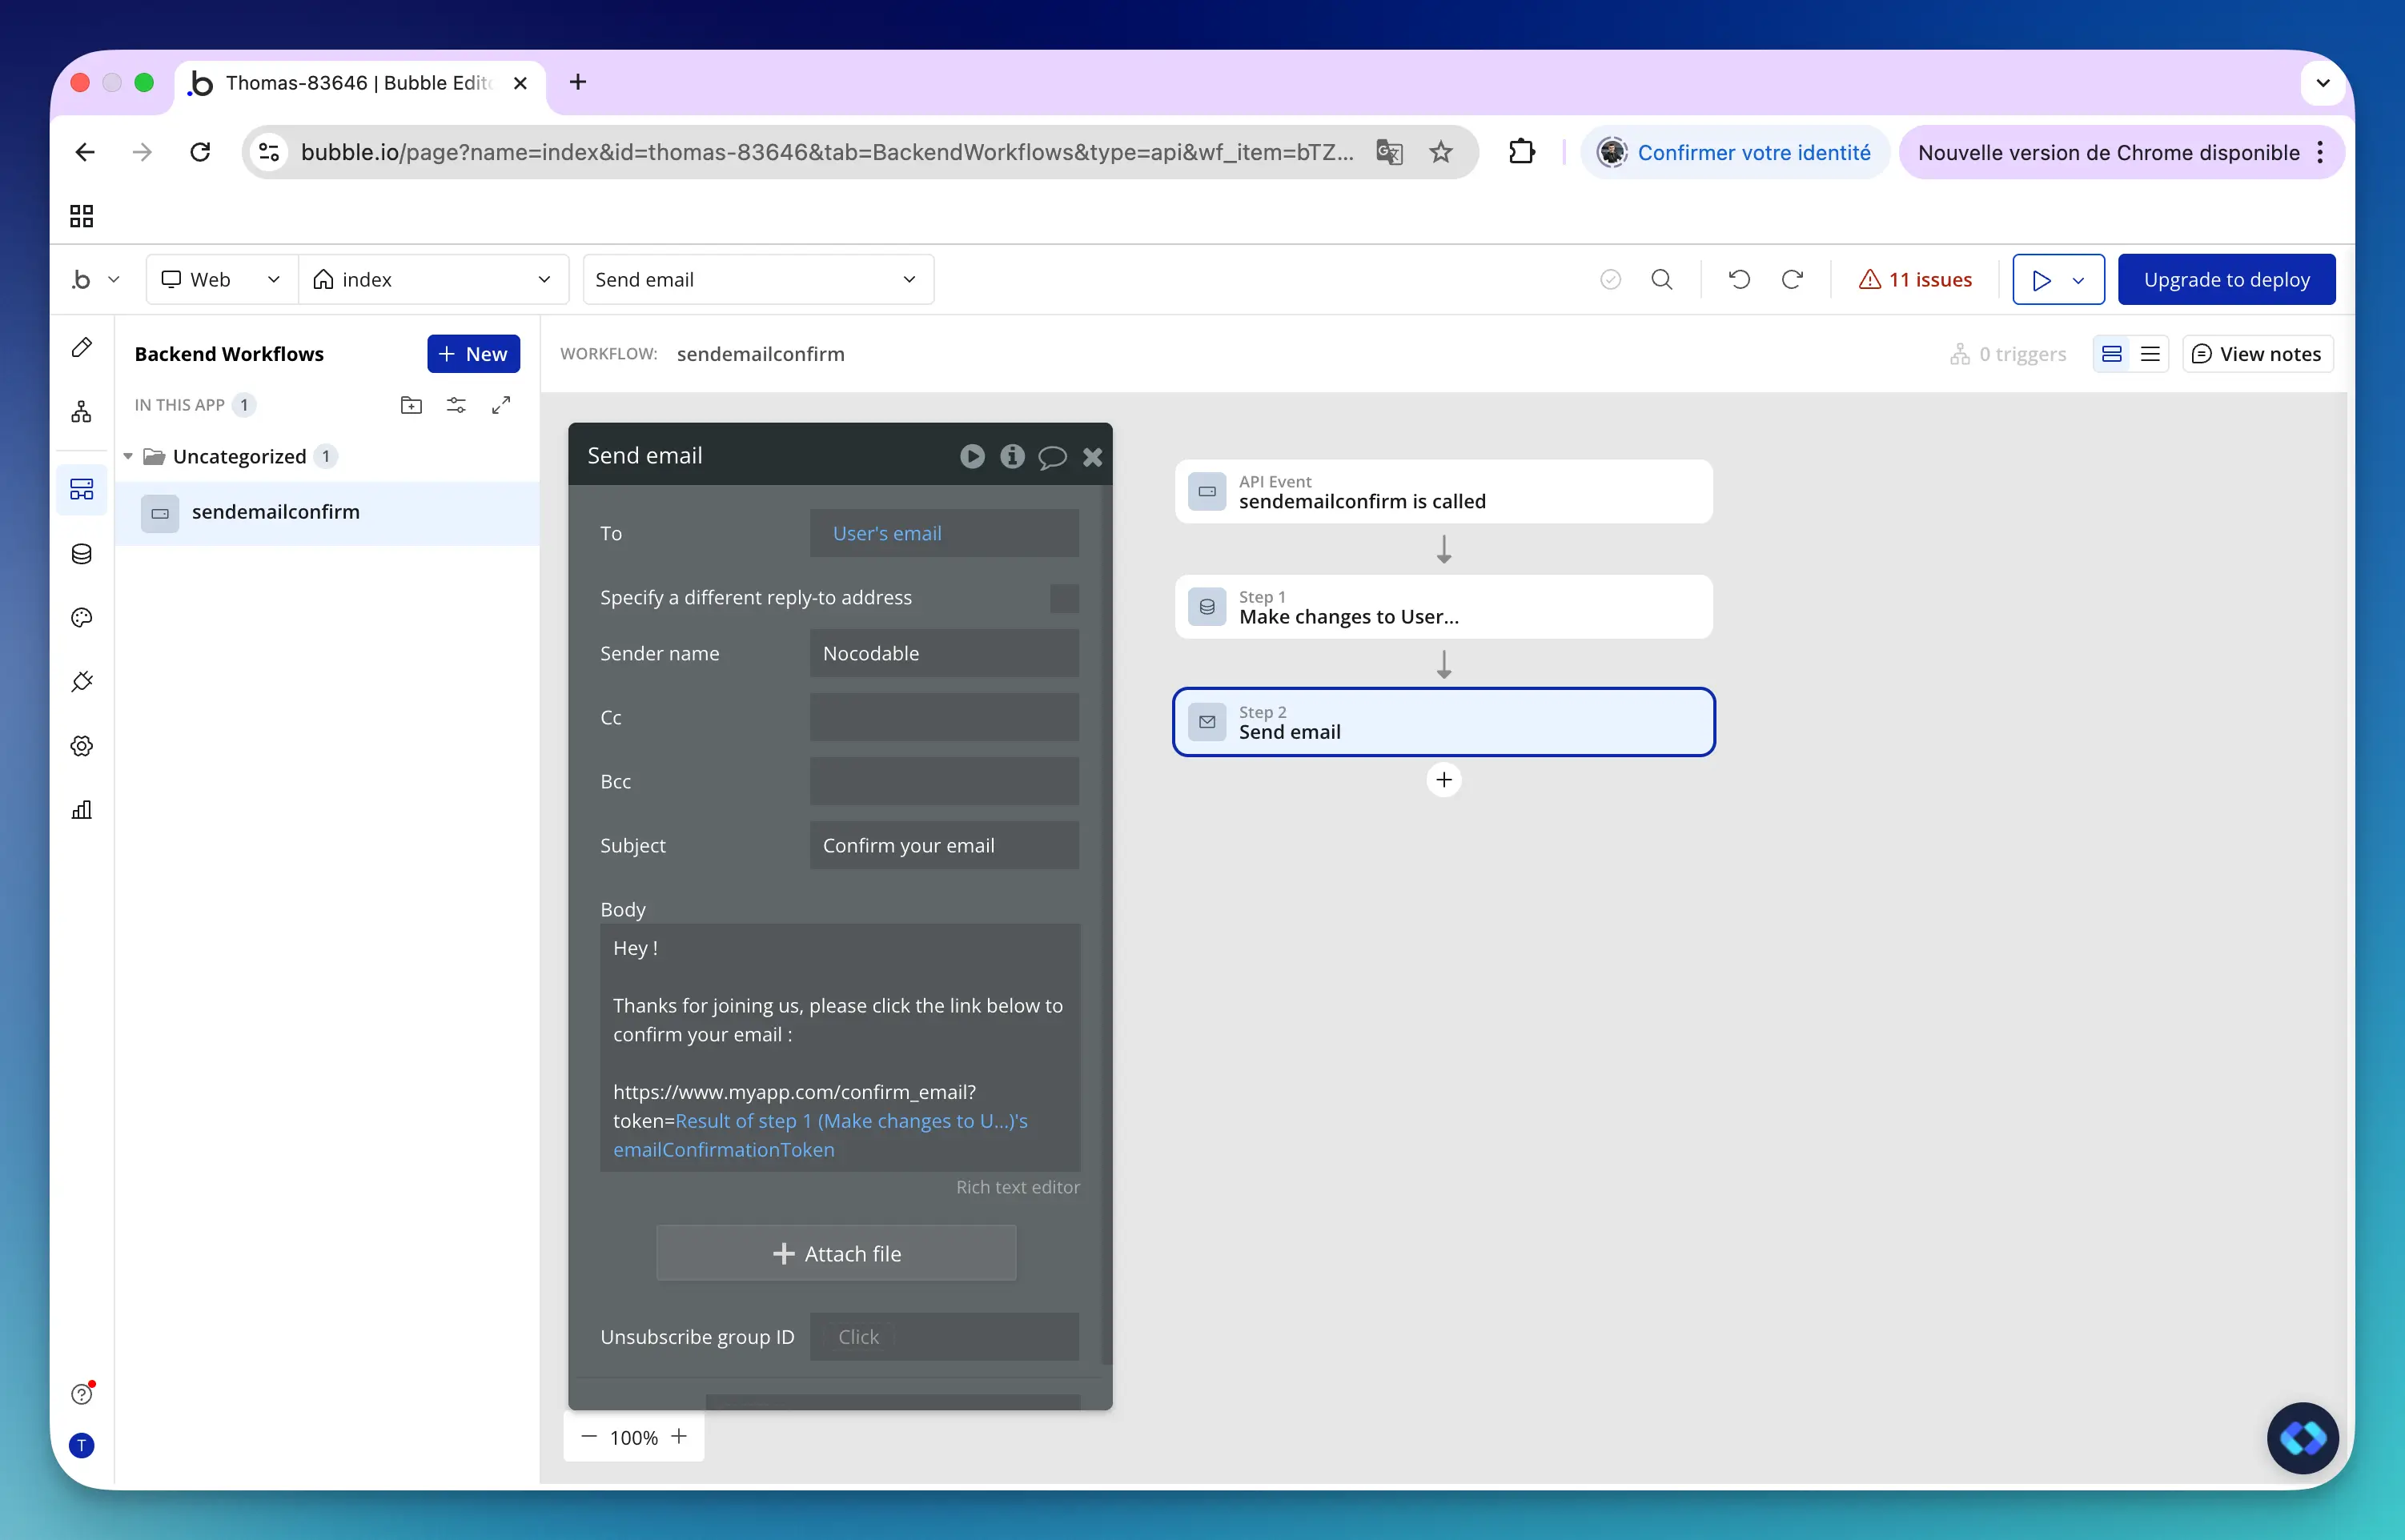Click Attach file button
This screenshot has height=1540, width=2405.
836,1253
